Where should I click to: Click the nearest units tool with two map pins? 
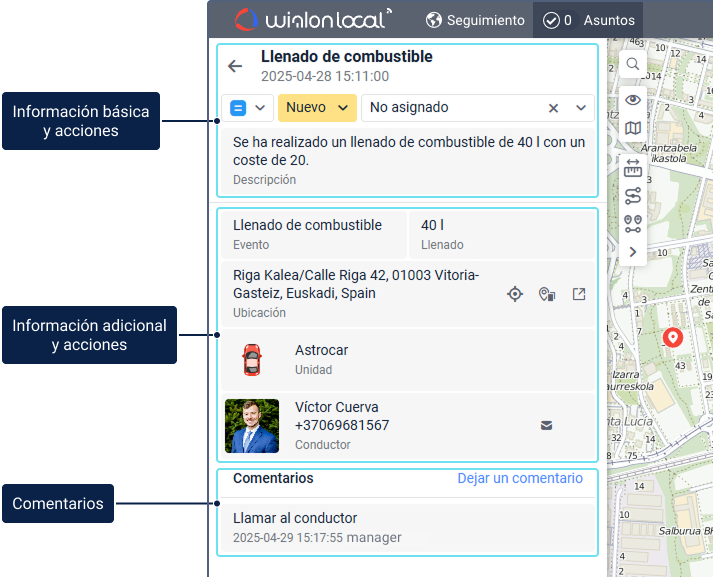pos(633,224)
